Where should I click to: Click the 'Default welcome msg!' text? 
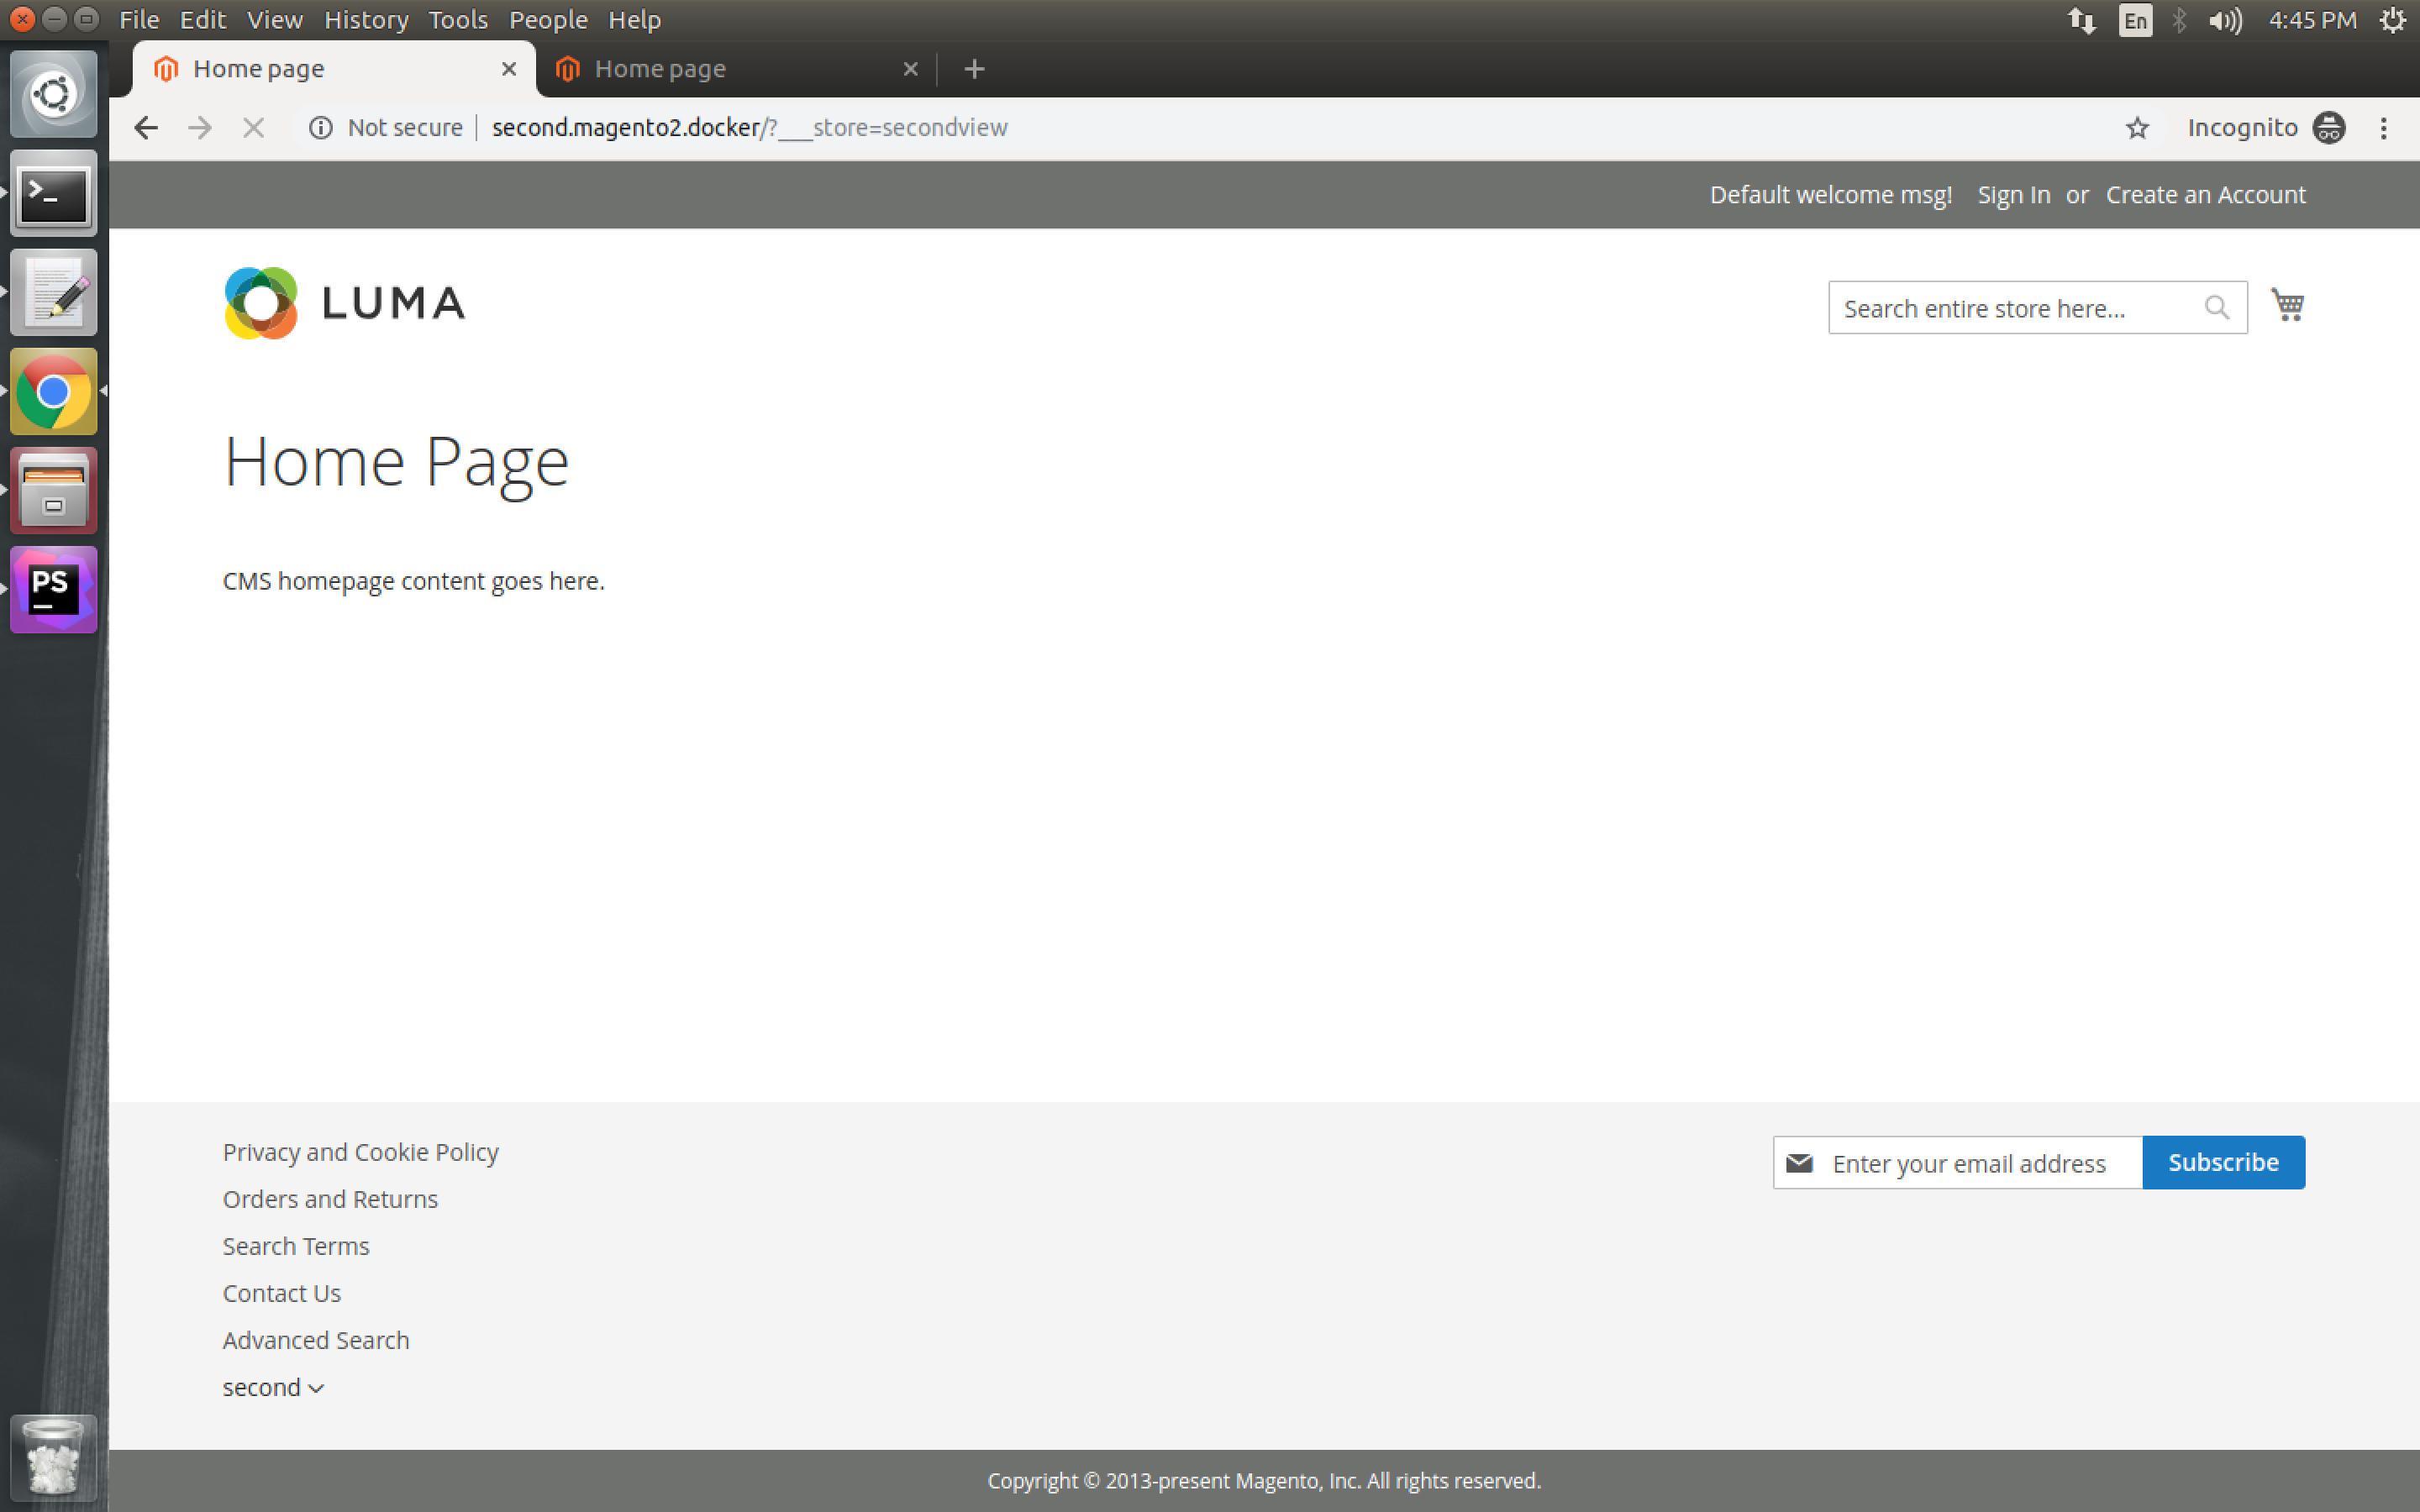[1830, 195]
